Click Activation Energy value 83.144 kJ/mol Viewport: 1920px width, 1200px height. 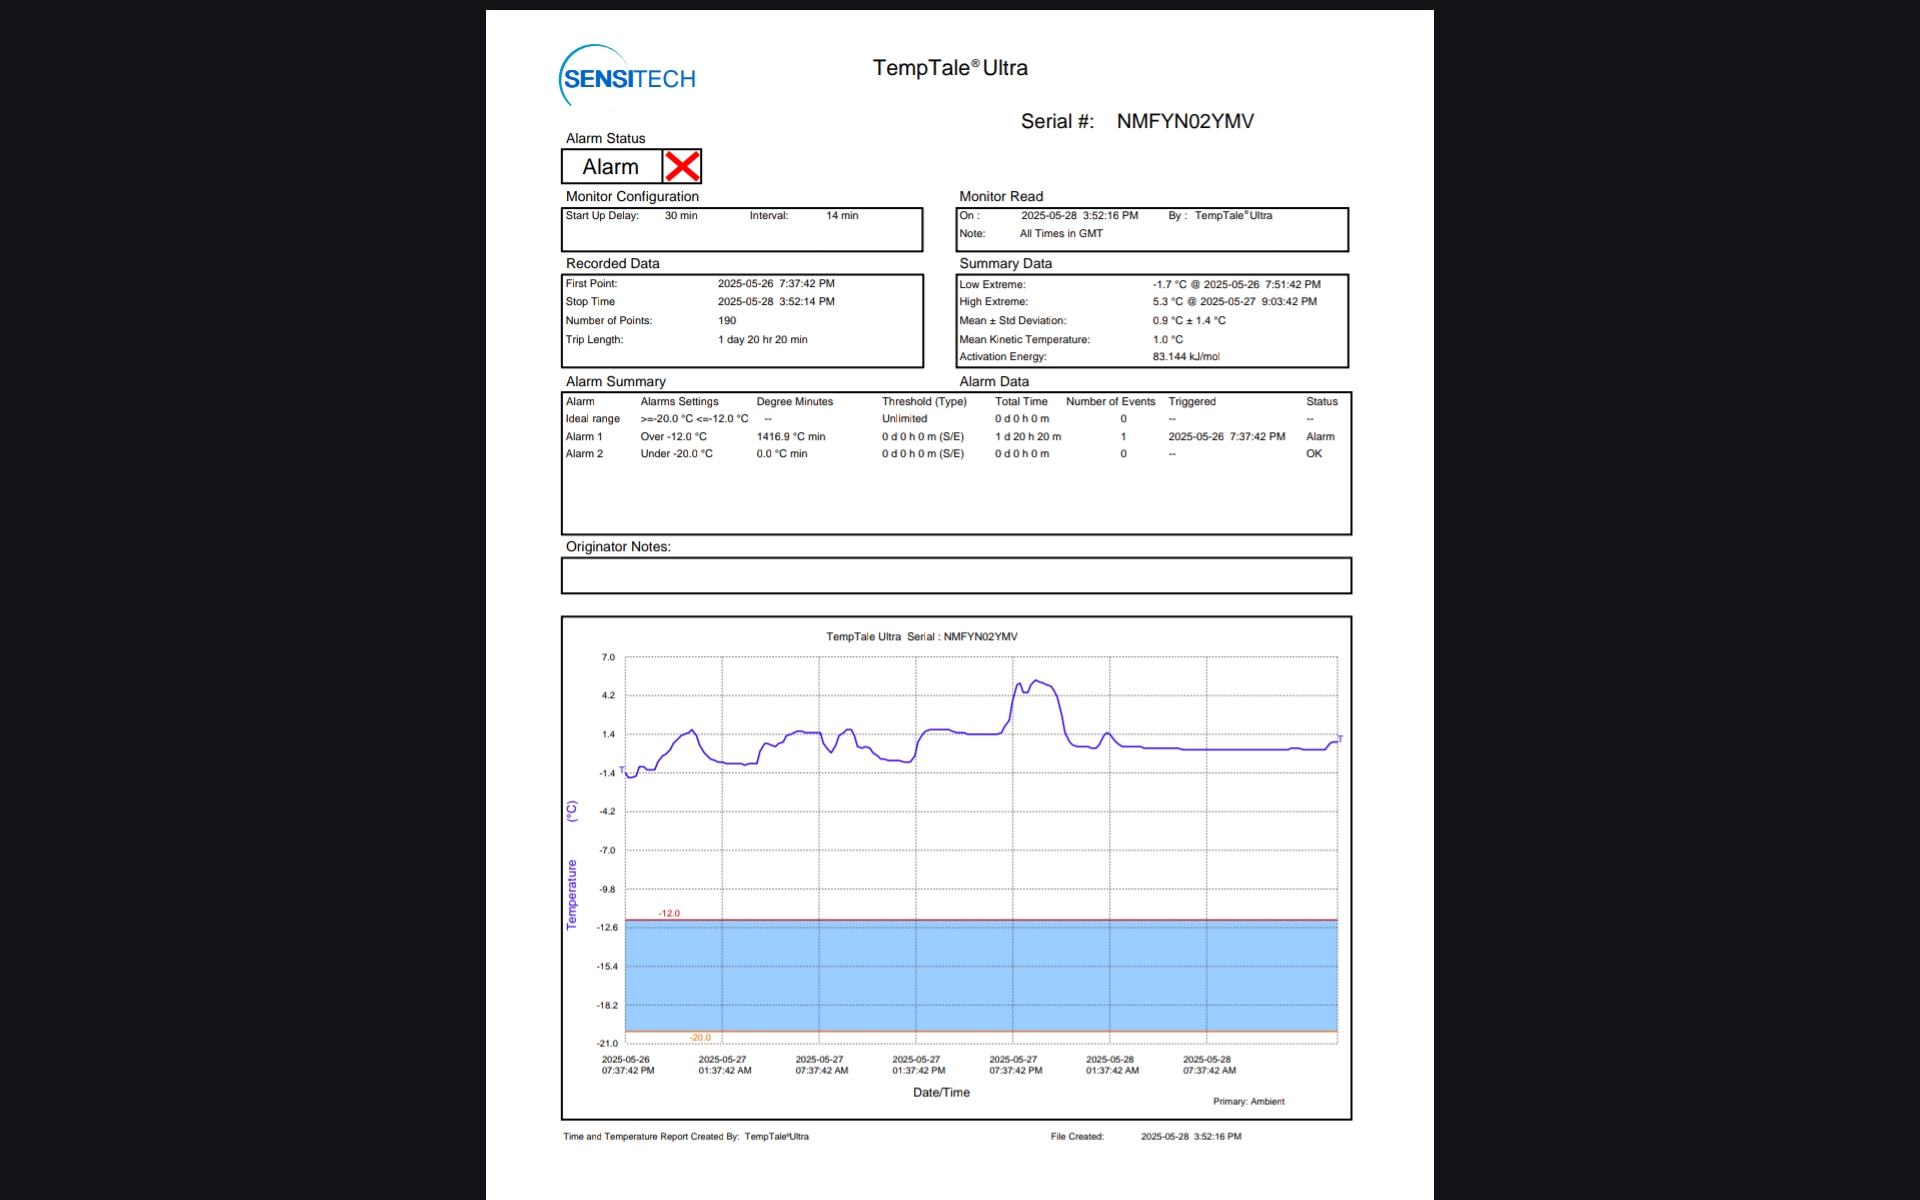pos(1186,357)
